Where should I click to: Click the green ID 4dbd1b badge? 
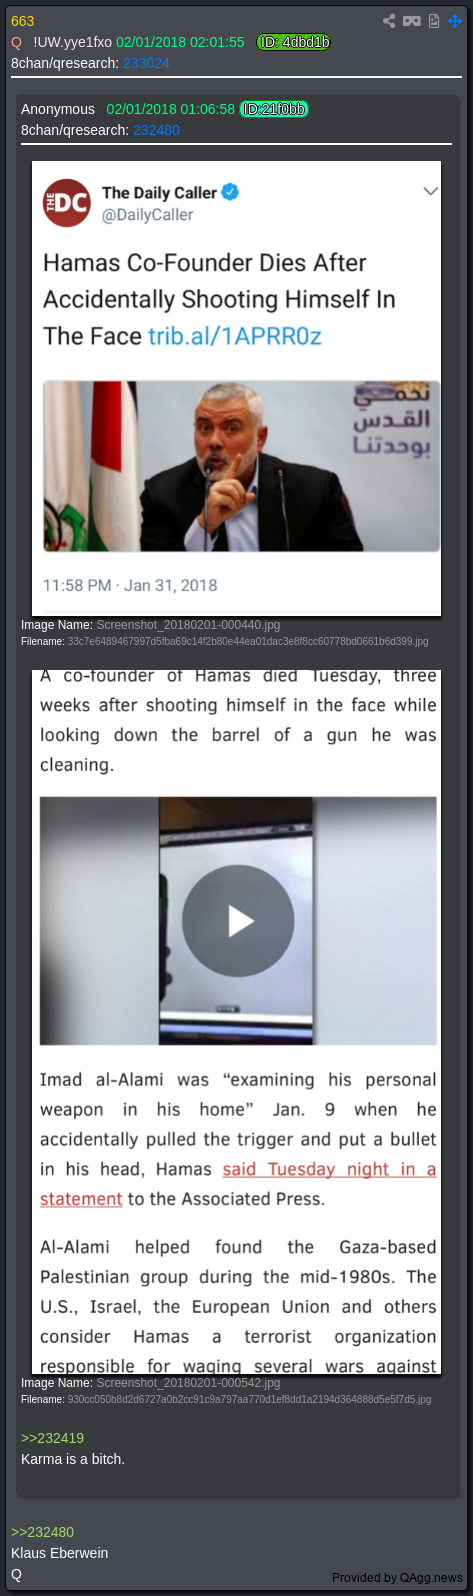point(294,42)
